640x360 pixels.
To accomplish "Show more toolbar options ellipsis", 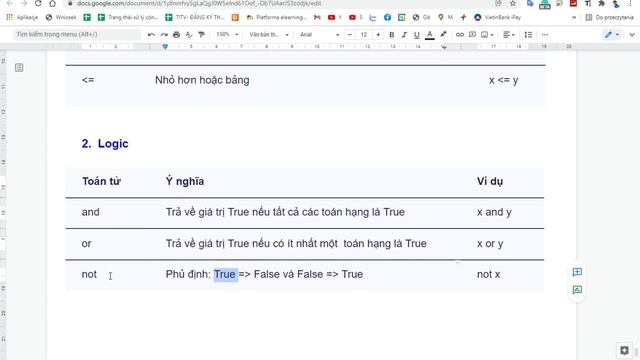I will point(545,35).
